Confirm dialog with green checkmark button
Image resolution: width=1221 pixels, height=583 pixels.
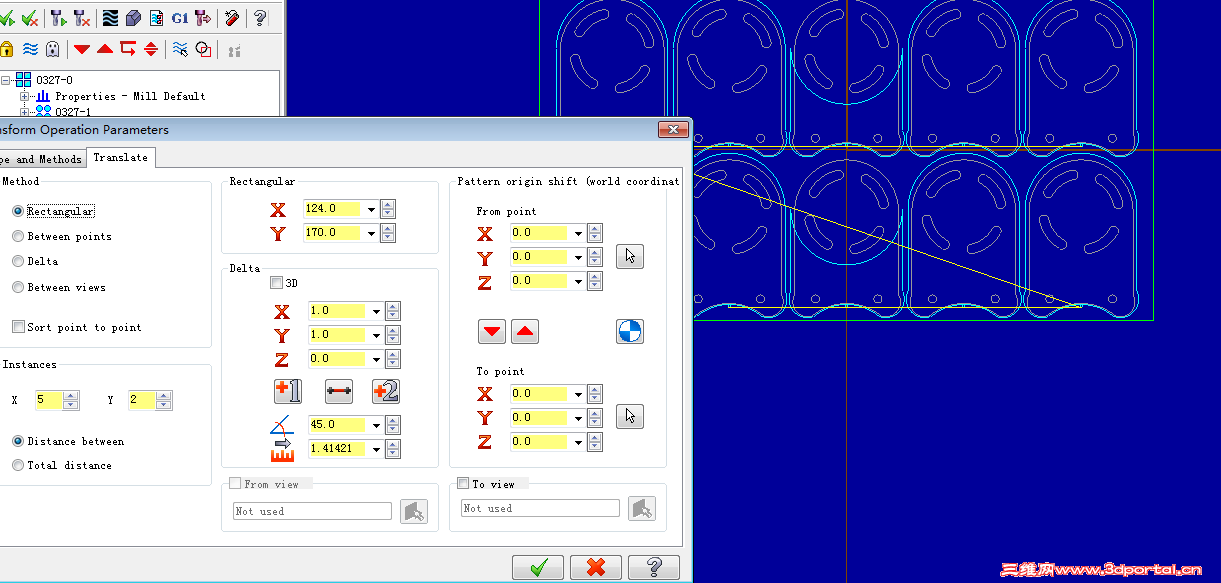538,567
